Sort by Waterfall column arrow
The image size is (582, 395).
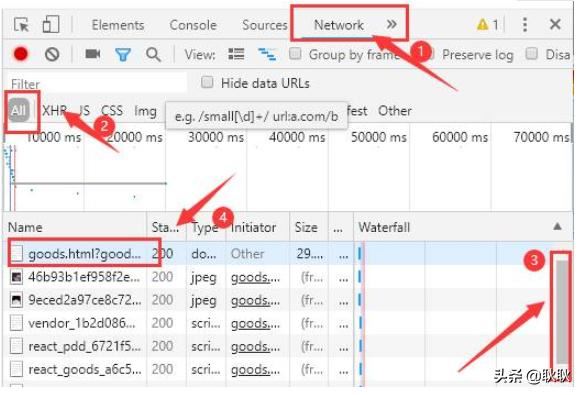pyautogui.click(x=558, y=226)
